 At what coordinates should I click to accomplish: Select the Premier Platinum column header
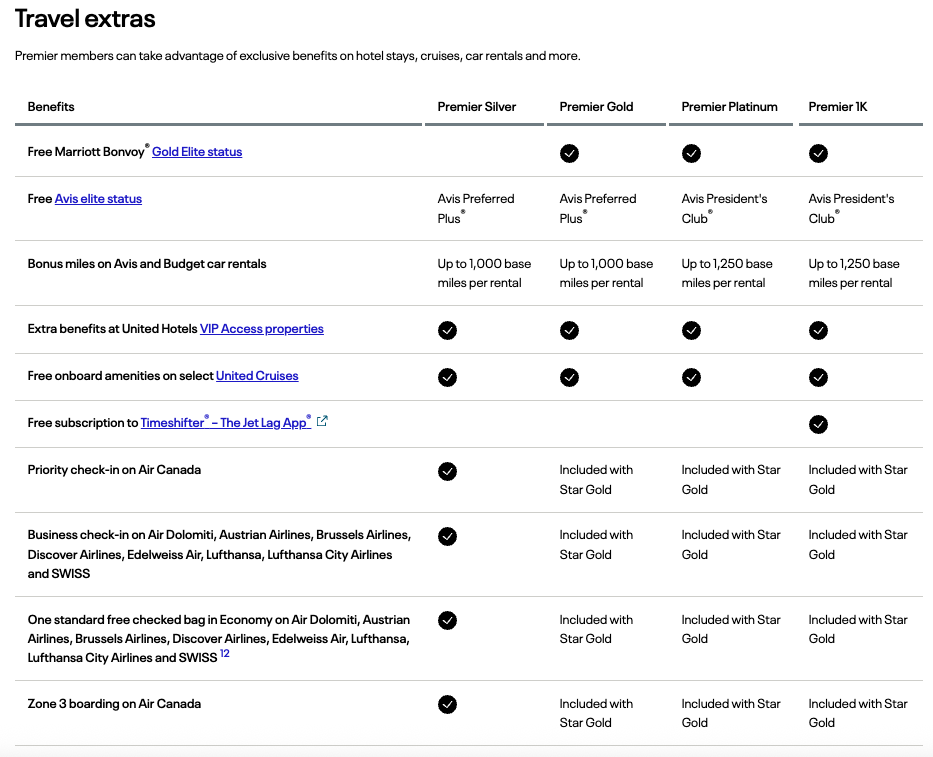729,107
